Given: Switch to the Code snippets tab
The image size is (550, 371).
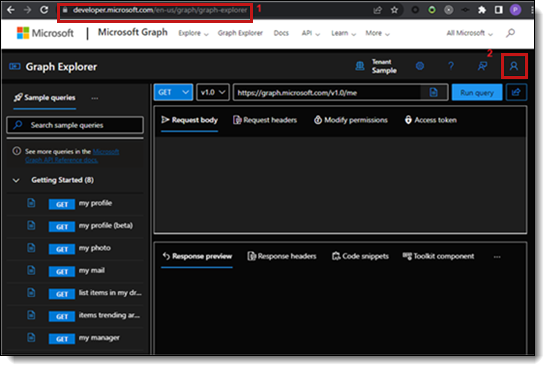Looking at the screenshot, I should coord(360,256).
